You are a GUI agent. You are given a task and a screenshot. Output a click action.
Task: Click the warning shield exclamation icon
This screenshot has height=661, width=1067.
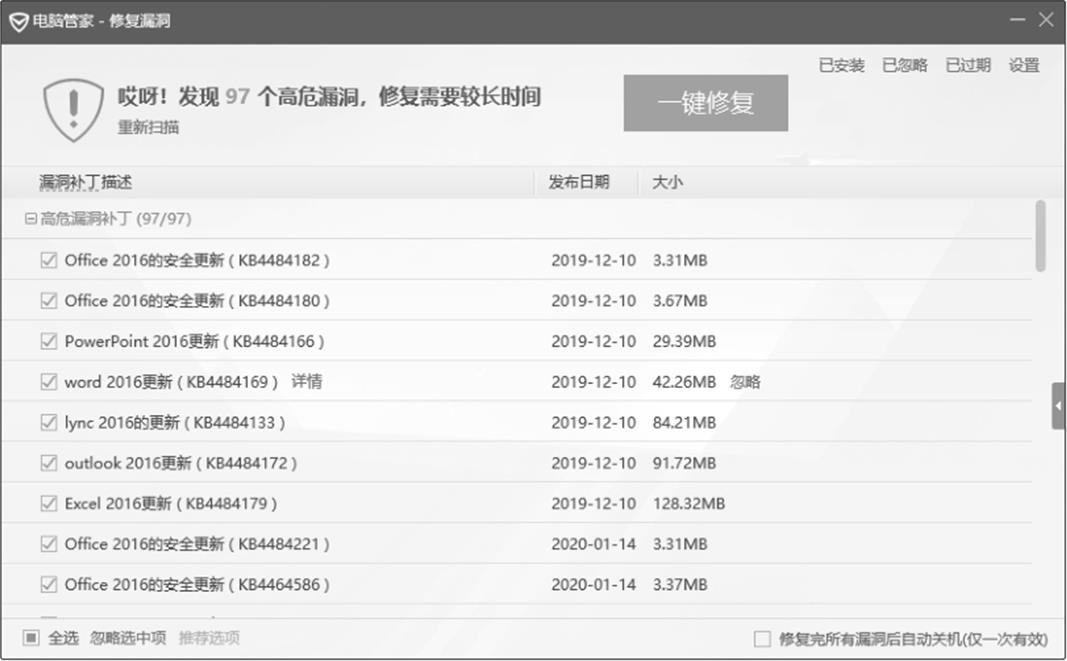click(73, 108)
